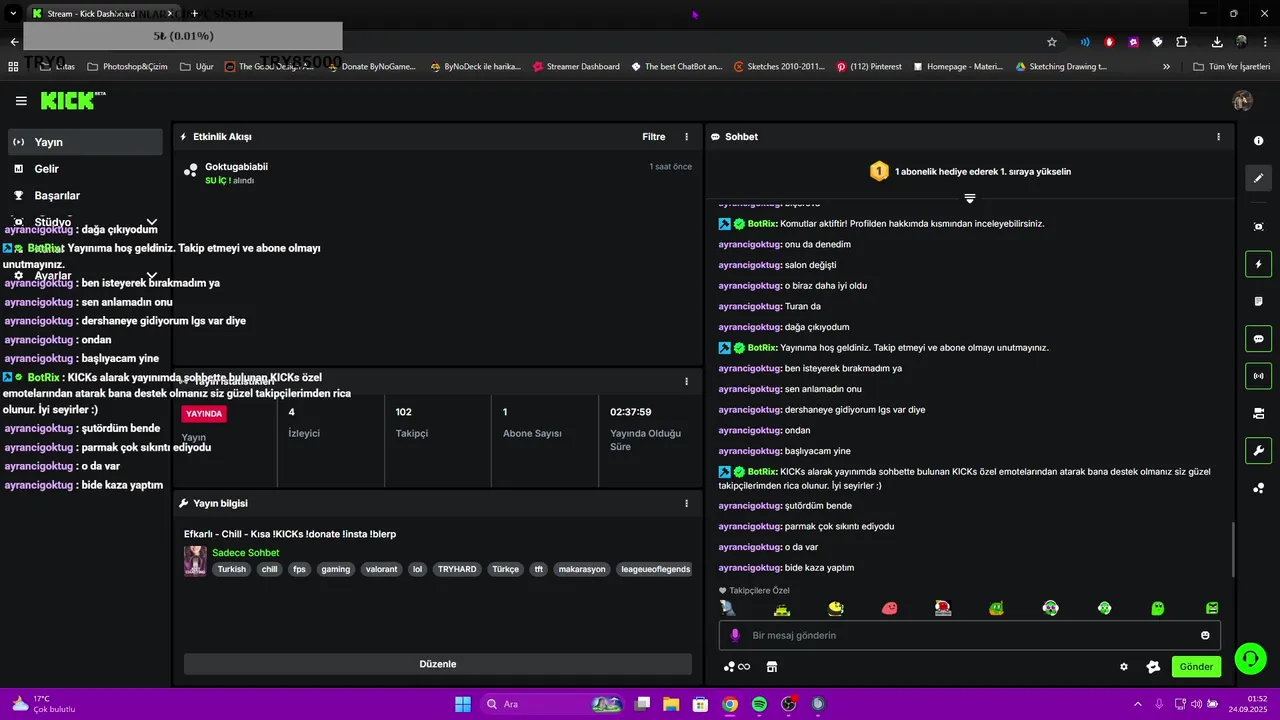Screen dimensions: 1280x720
Task: Pick the yellow-green car emote
Action: tap(782, 609)
